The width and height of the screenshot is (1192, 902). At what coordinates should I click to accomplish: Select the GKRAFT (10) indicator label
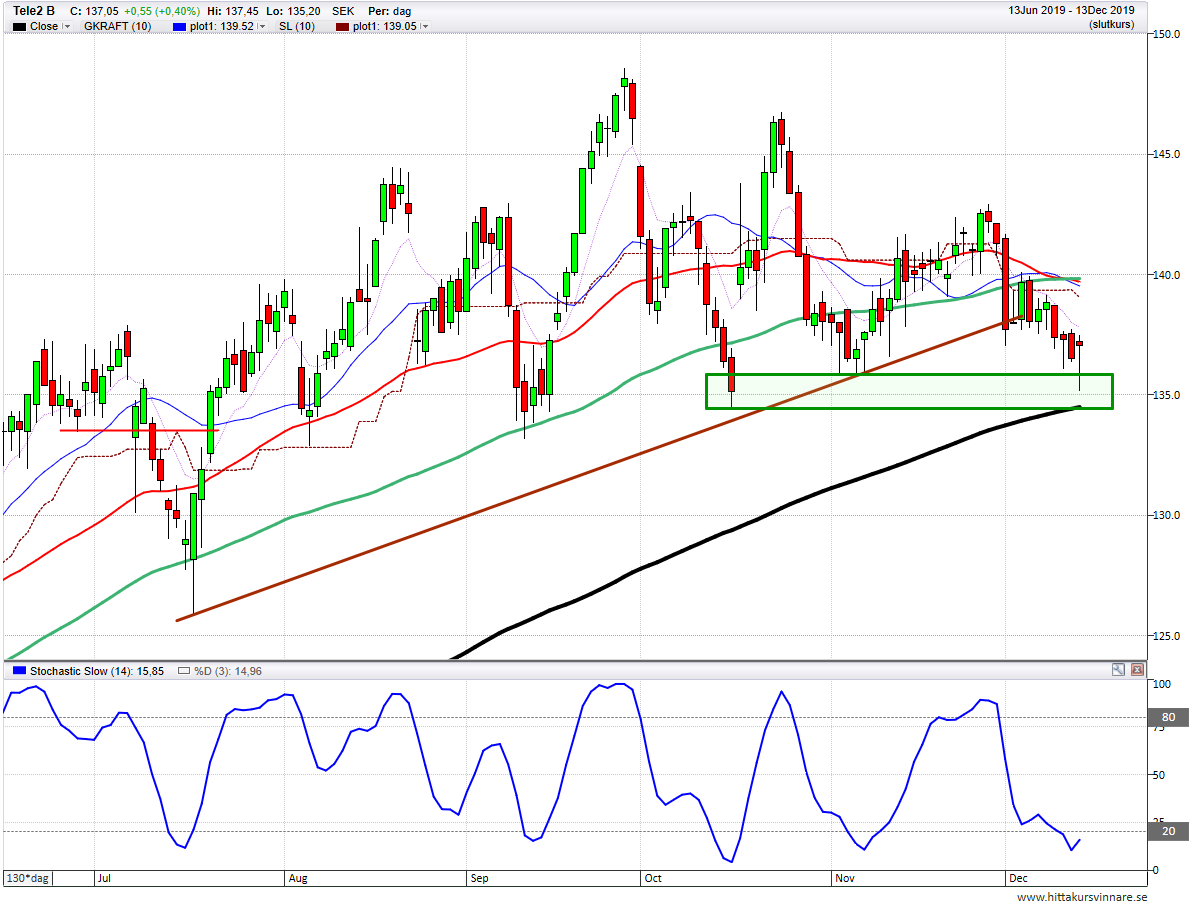click(117, 27)
